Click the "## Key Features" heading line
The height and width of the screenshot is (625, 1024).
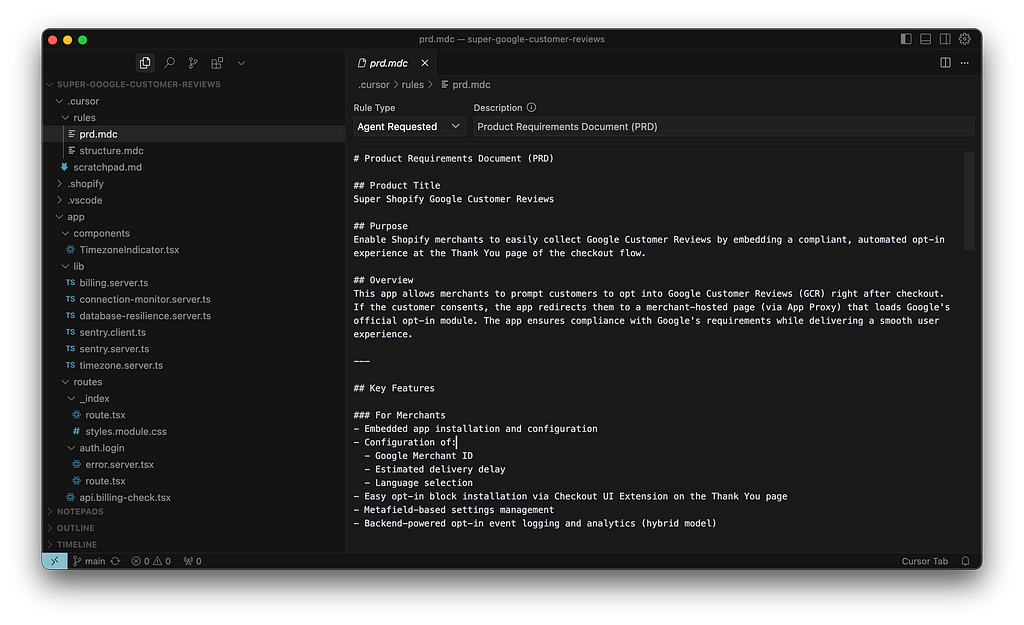(394, 388)
